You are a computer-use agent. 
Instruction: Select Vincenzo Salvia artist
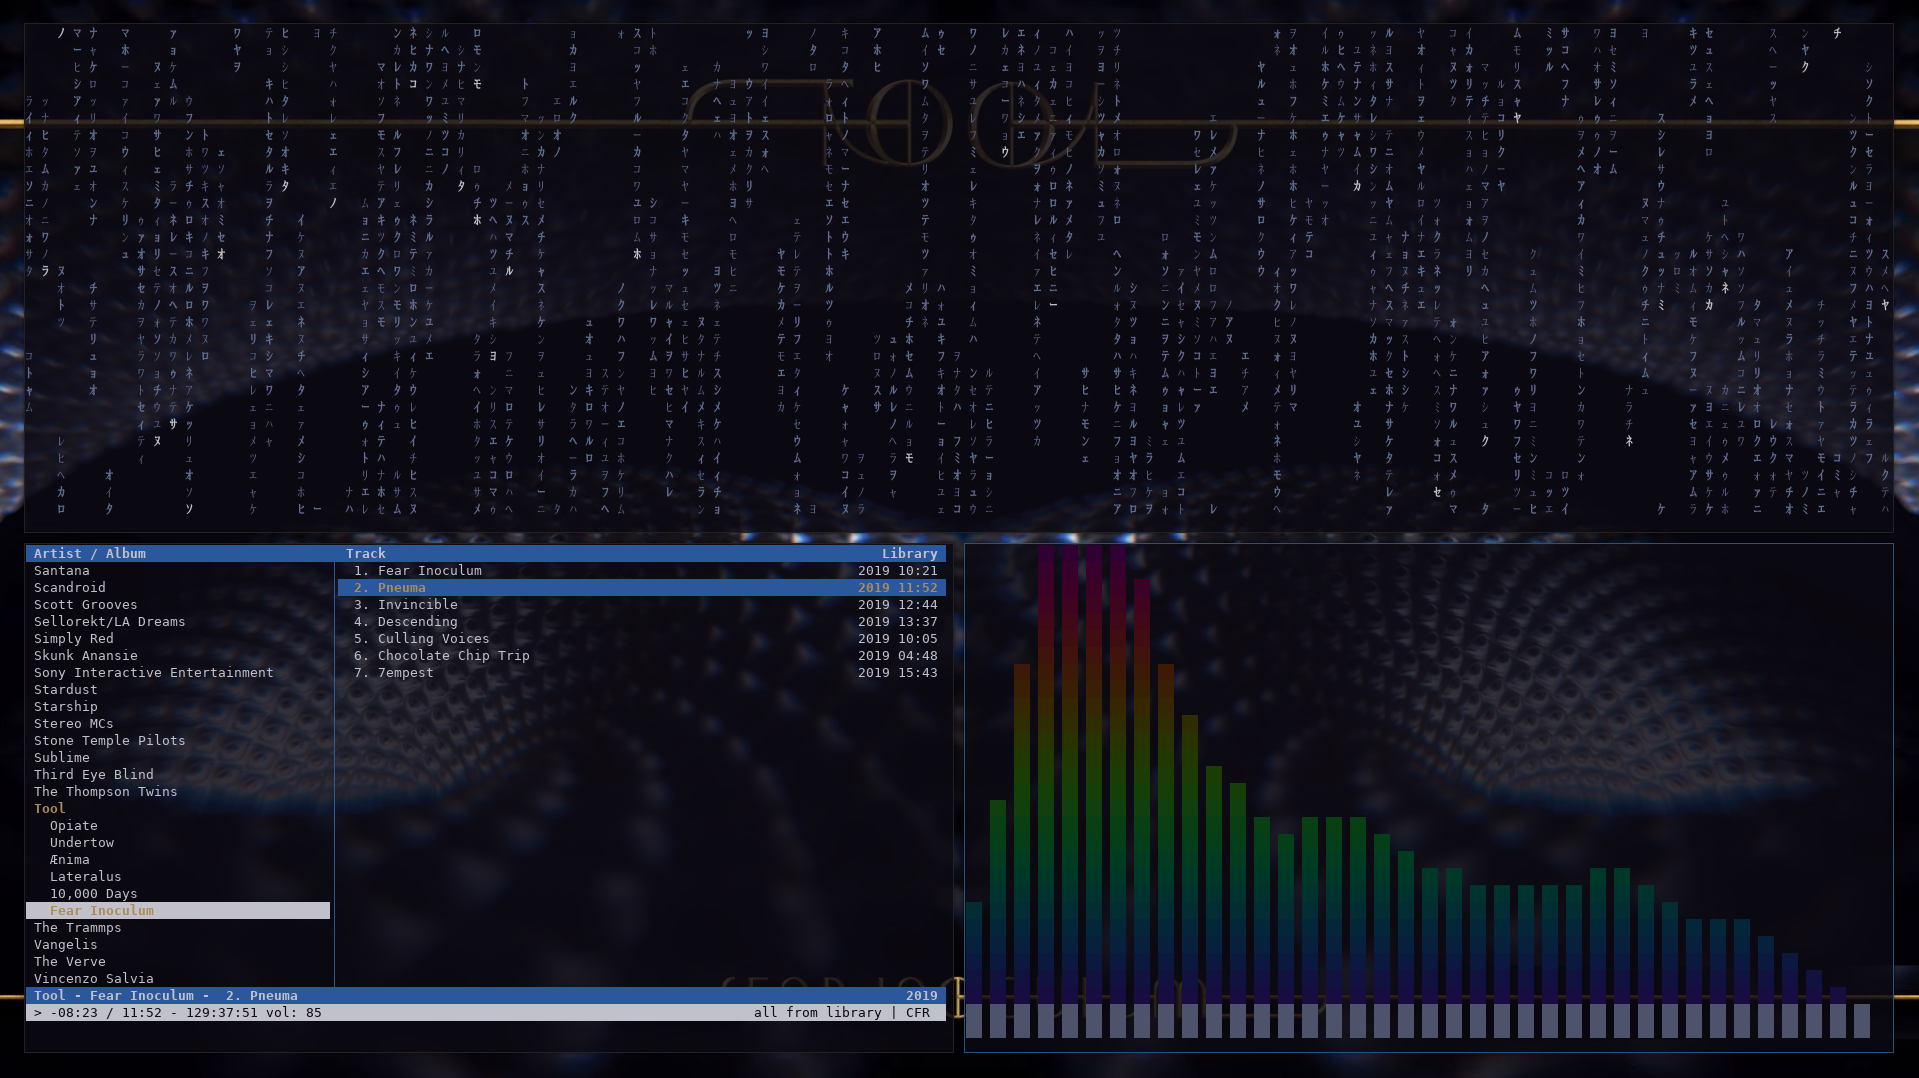coord(93,979)
